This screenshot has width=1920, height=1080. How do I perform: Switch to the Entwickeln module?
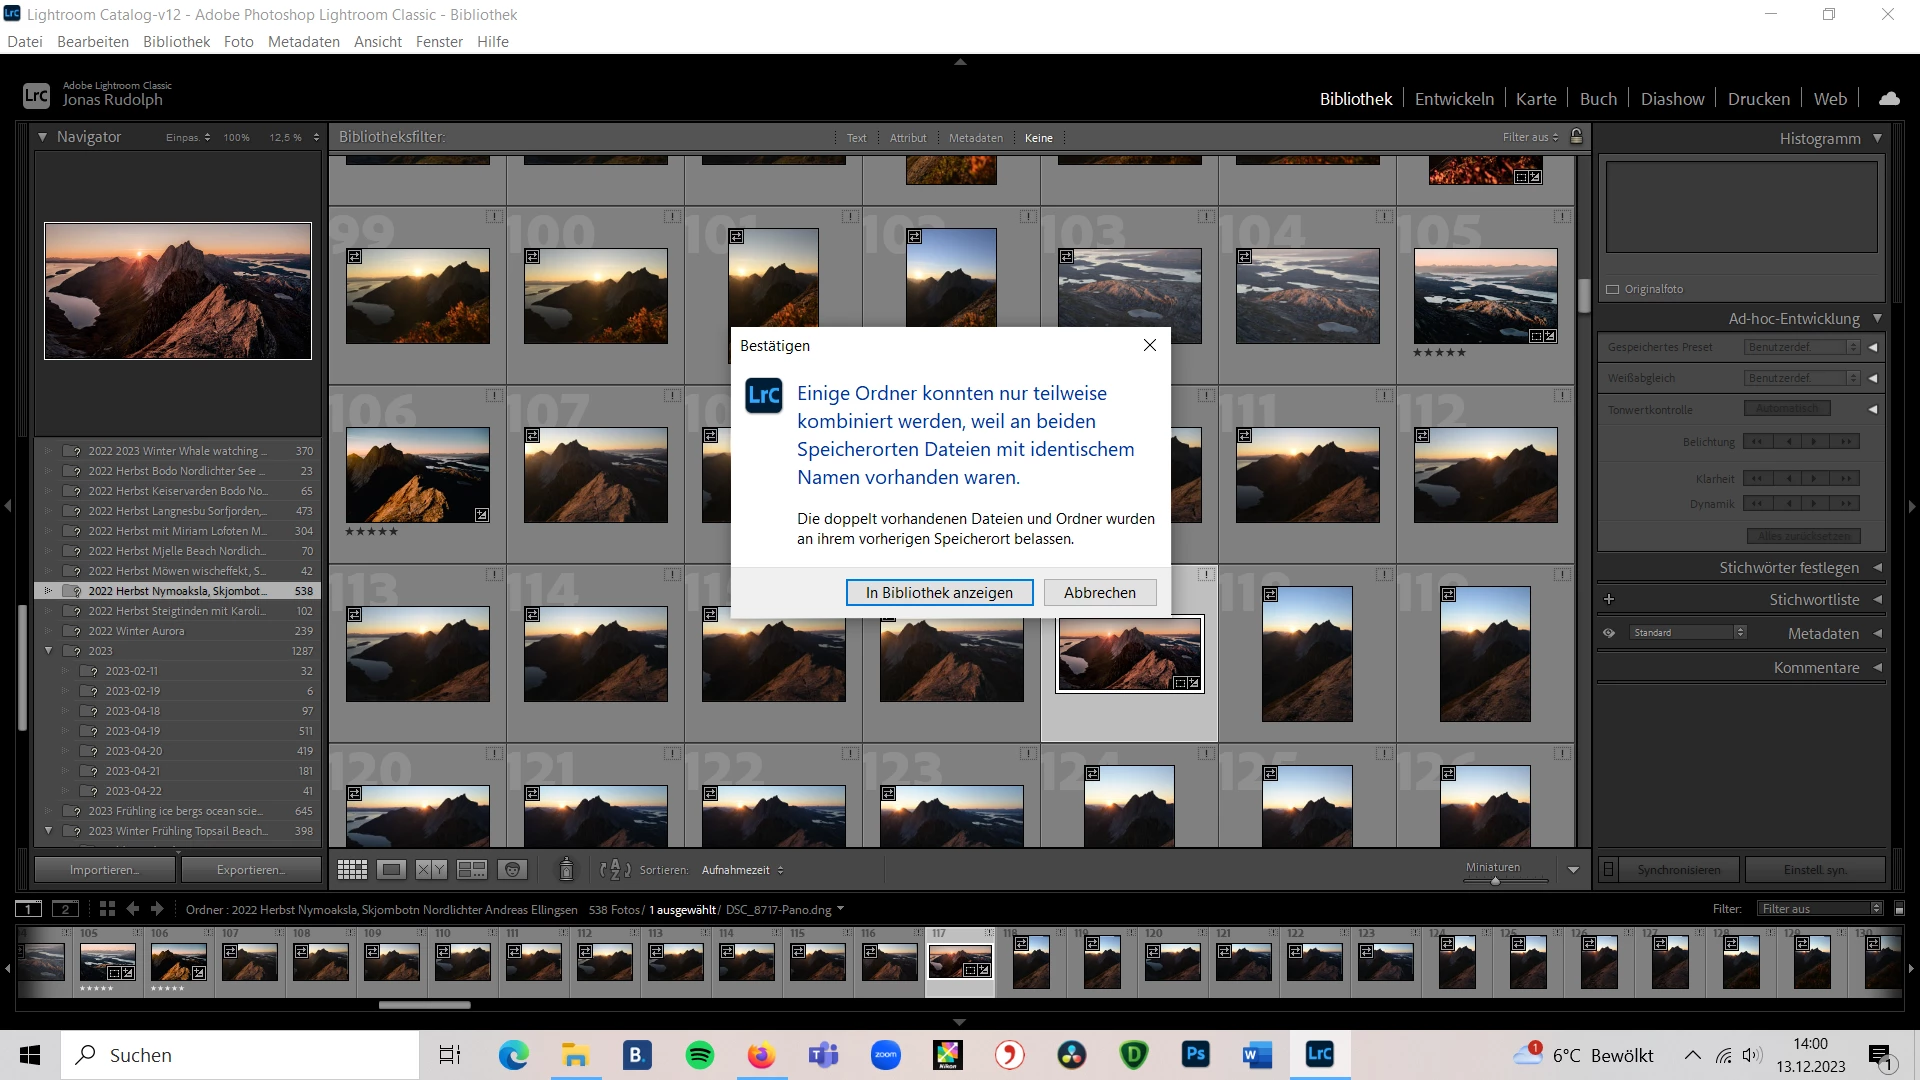pos(1454,99)
